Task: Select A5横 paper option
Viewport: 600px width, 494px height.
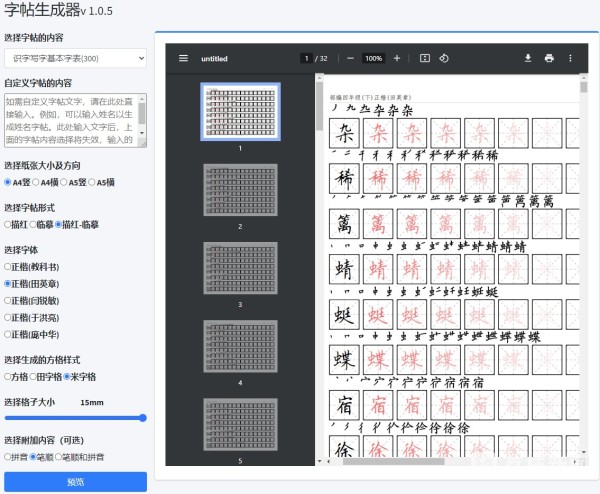Action: pyautogui.click(x=91, y=182)
